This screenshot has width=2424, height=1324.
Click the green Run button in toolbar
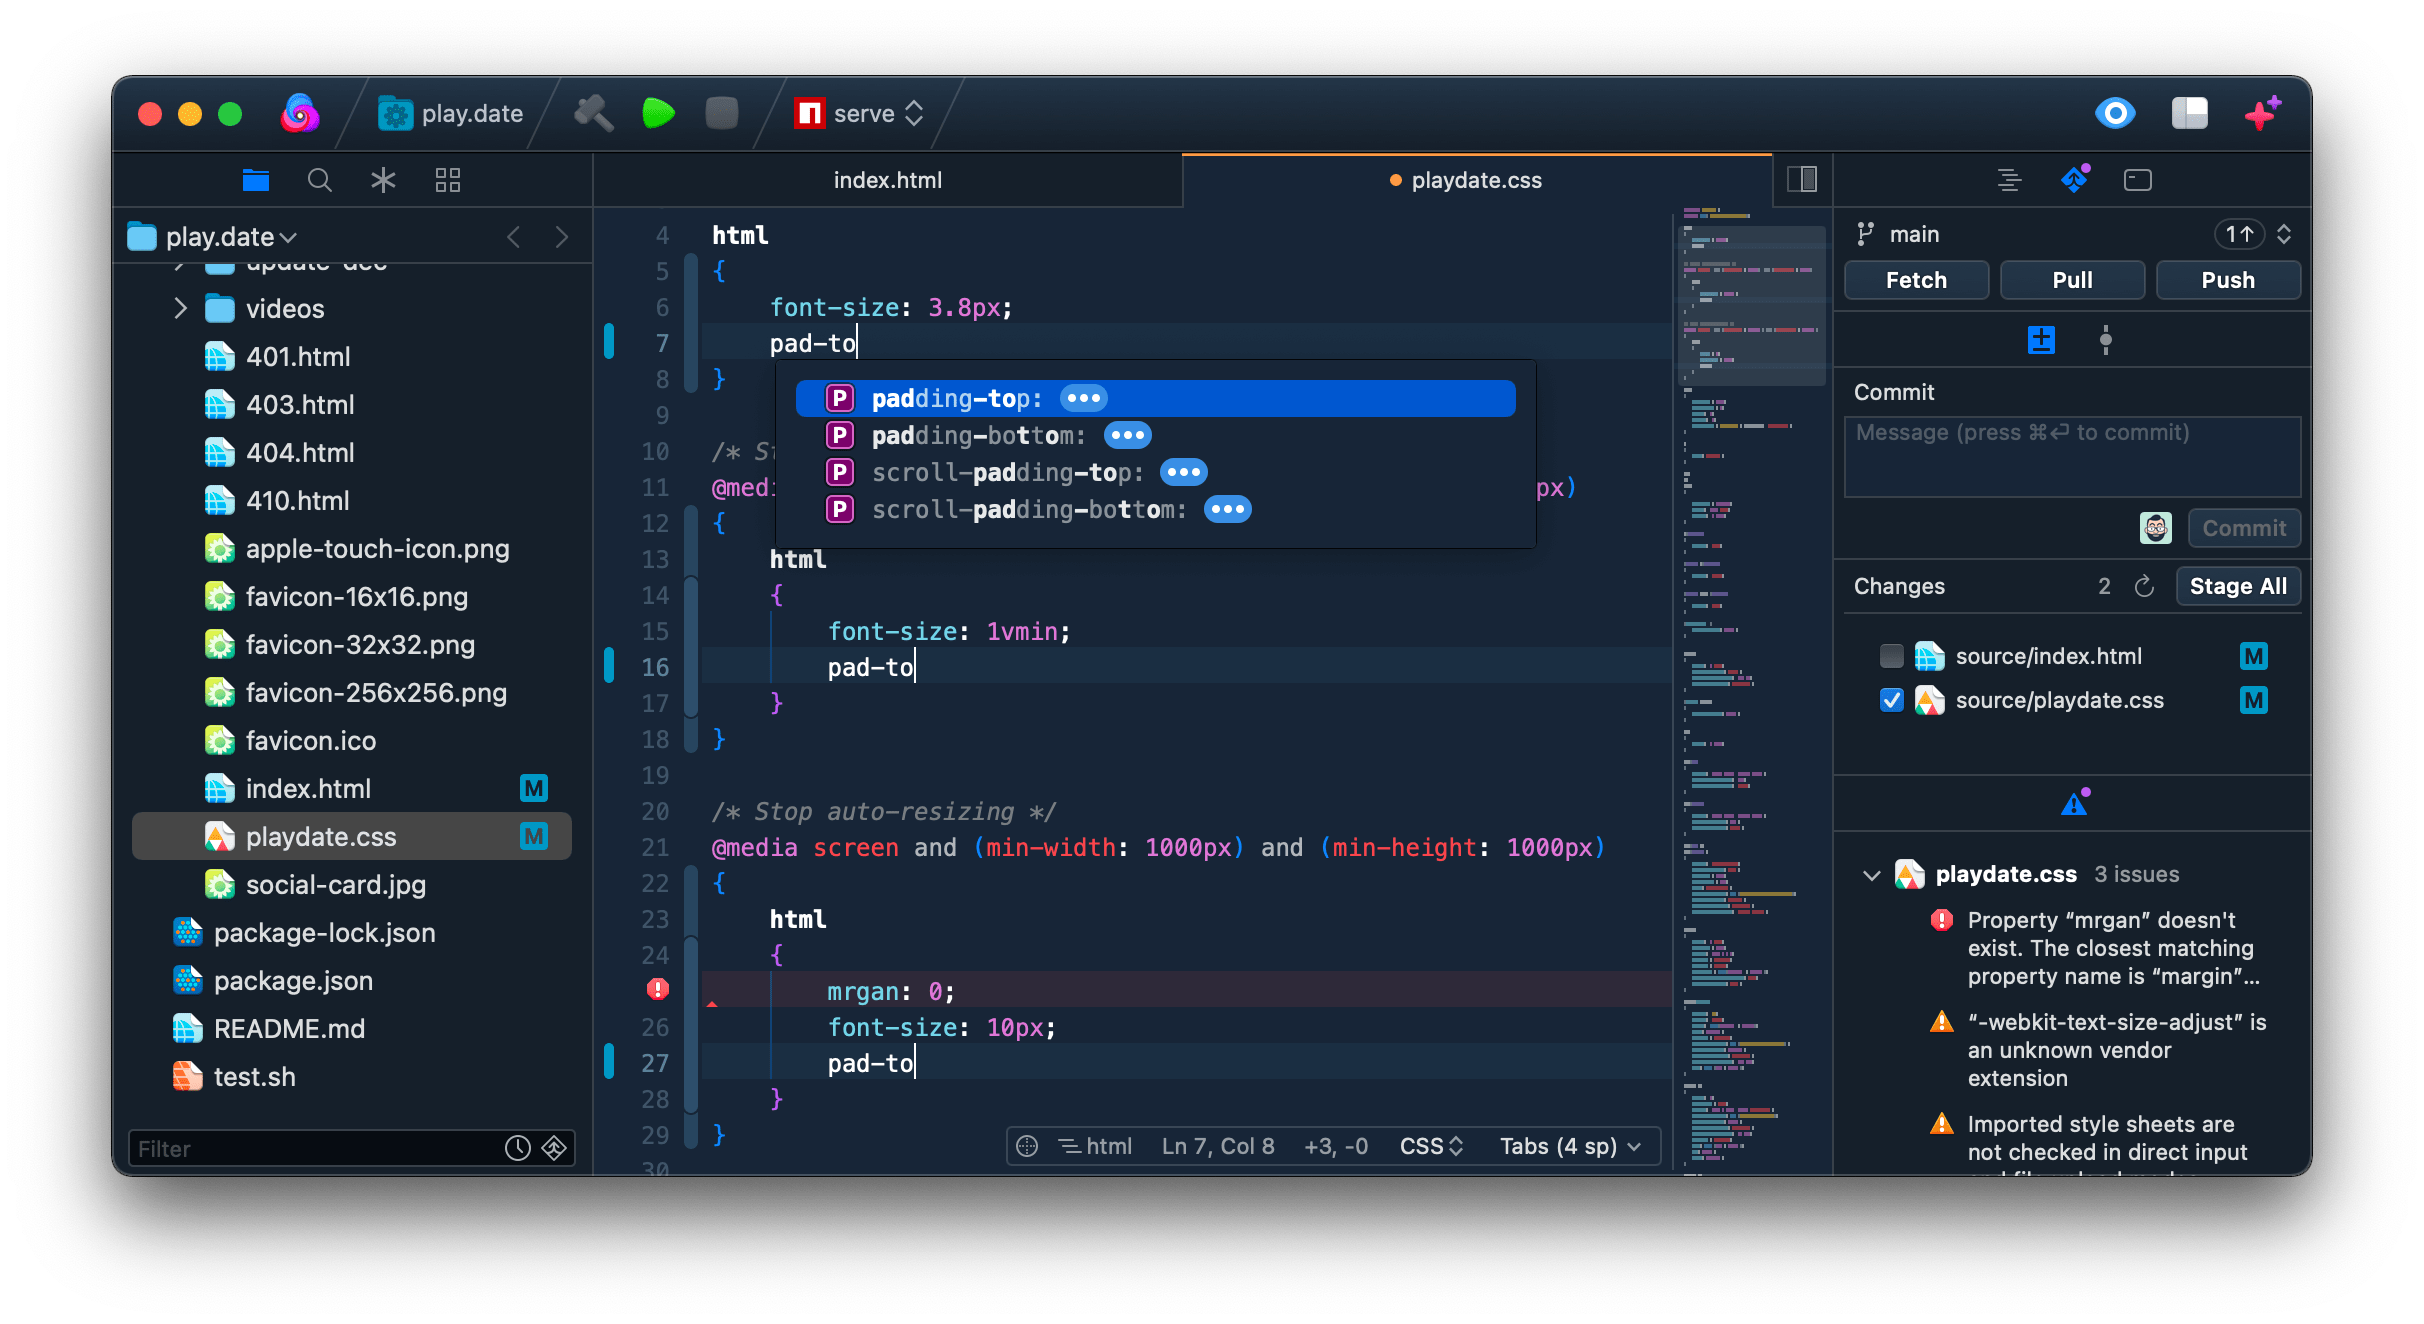[x=658, y=113]
